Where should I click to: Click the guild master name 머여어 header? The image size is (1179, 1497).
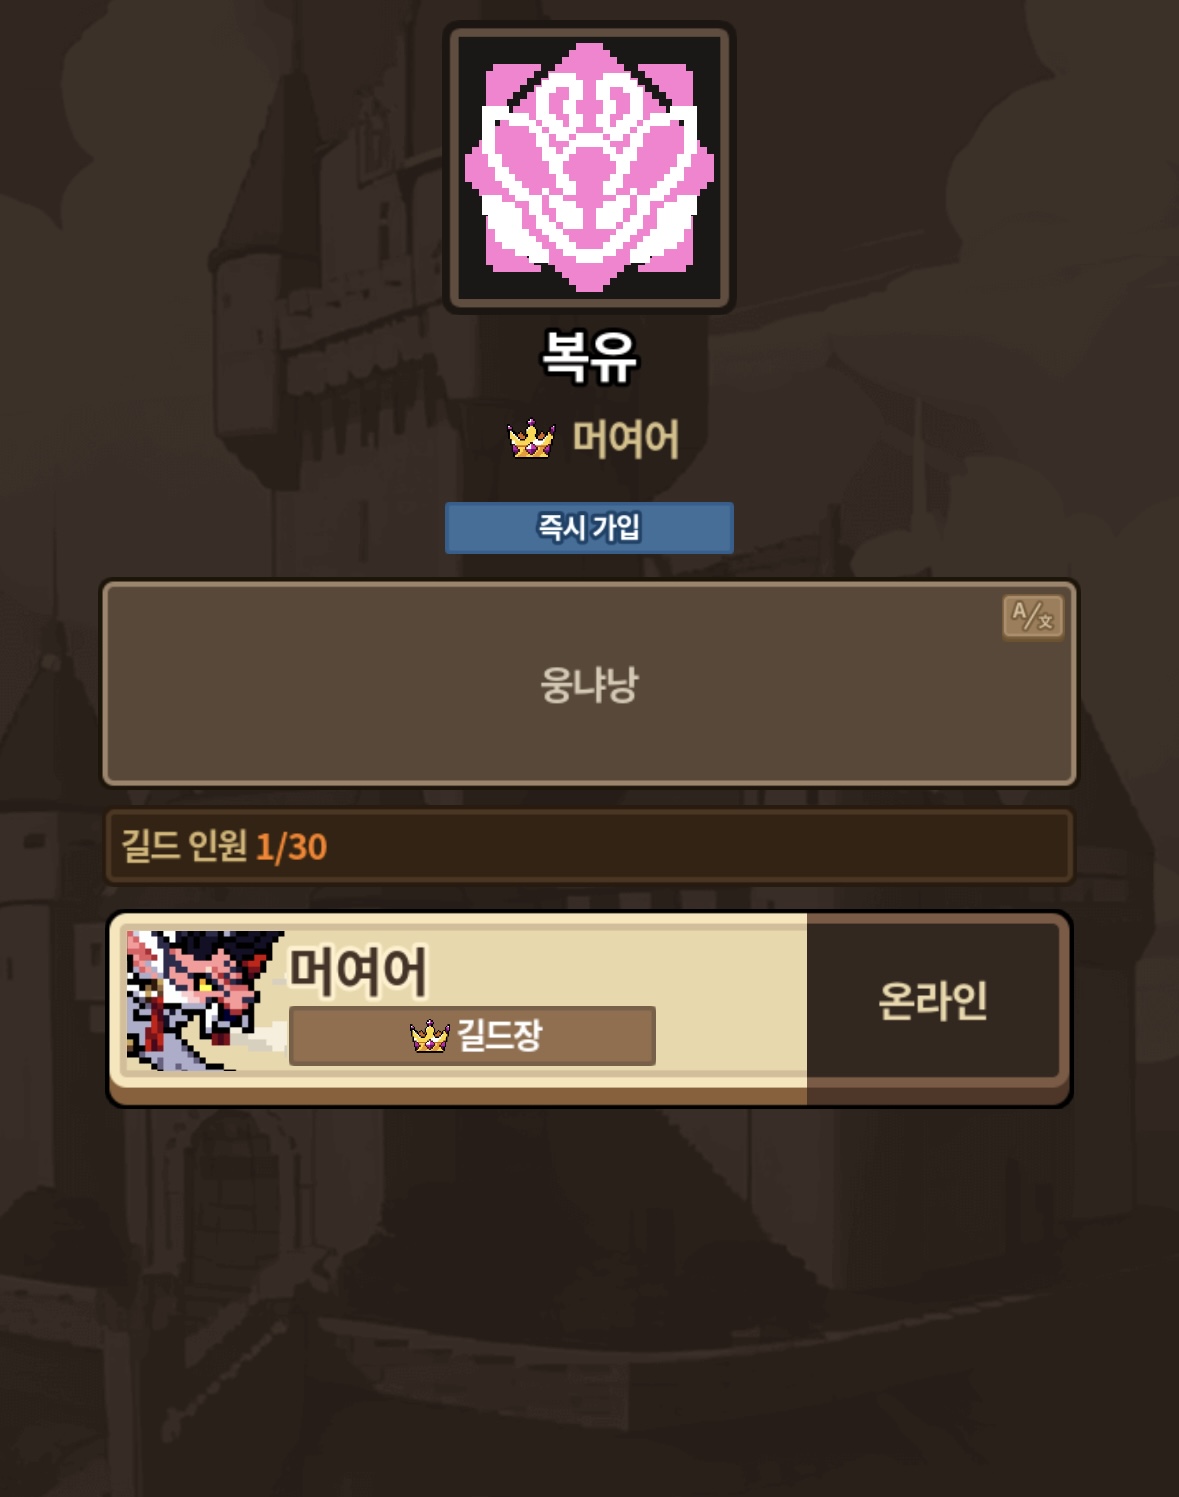[626, 439]
